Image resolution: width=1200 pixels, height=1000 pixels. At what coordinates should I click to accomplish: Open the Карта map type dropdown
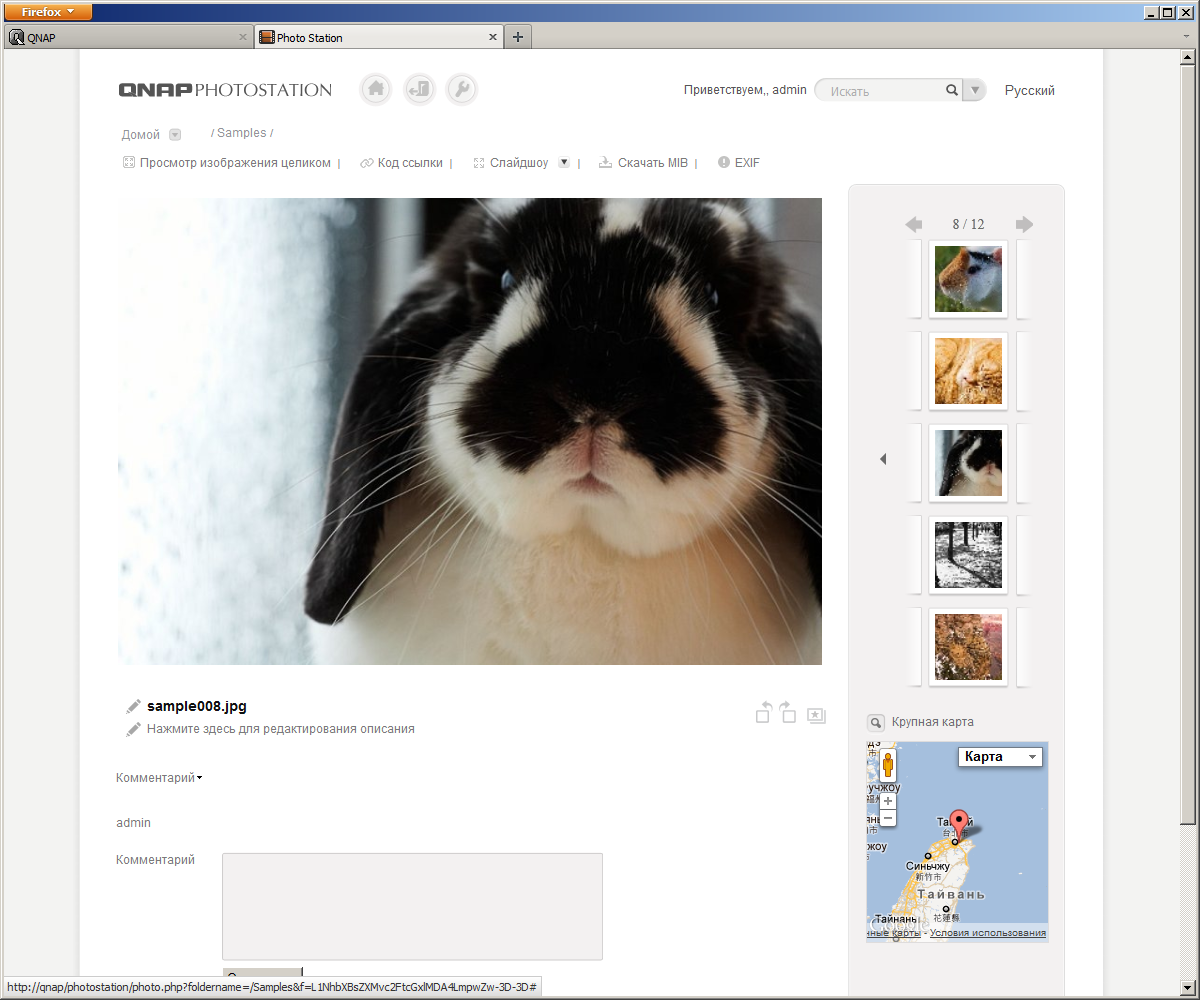[x=1000, y=757]
